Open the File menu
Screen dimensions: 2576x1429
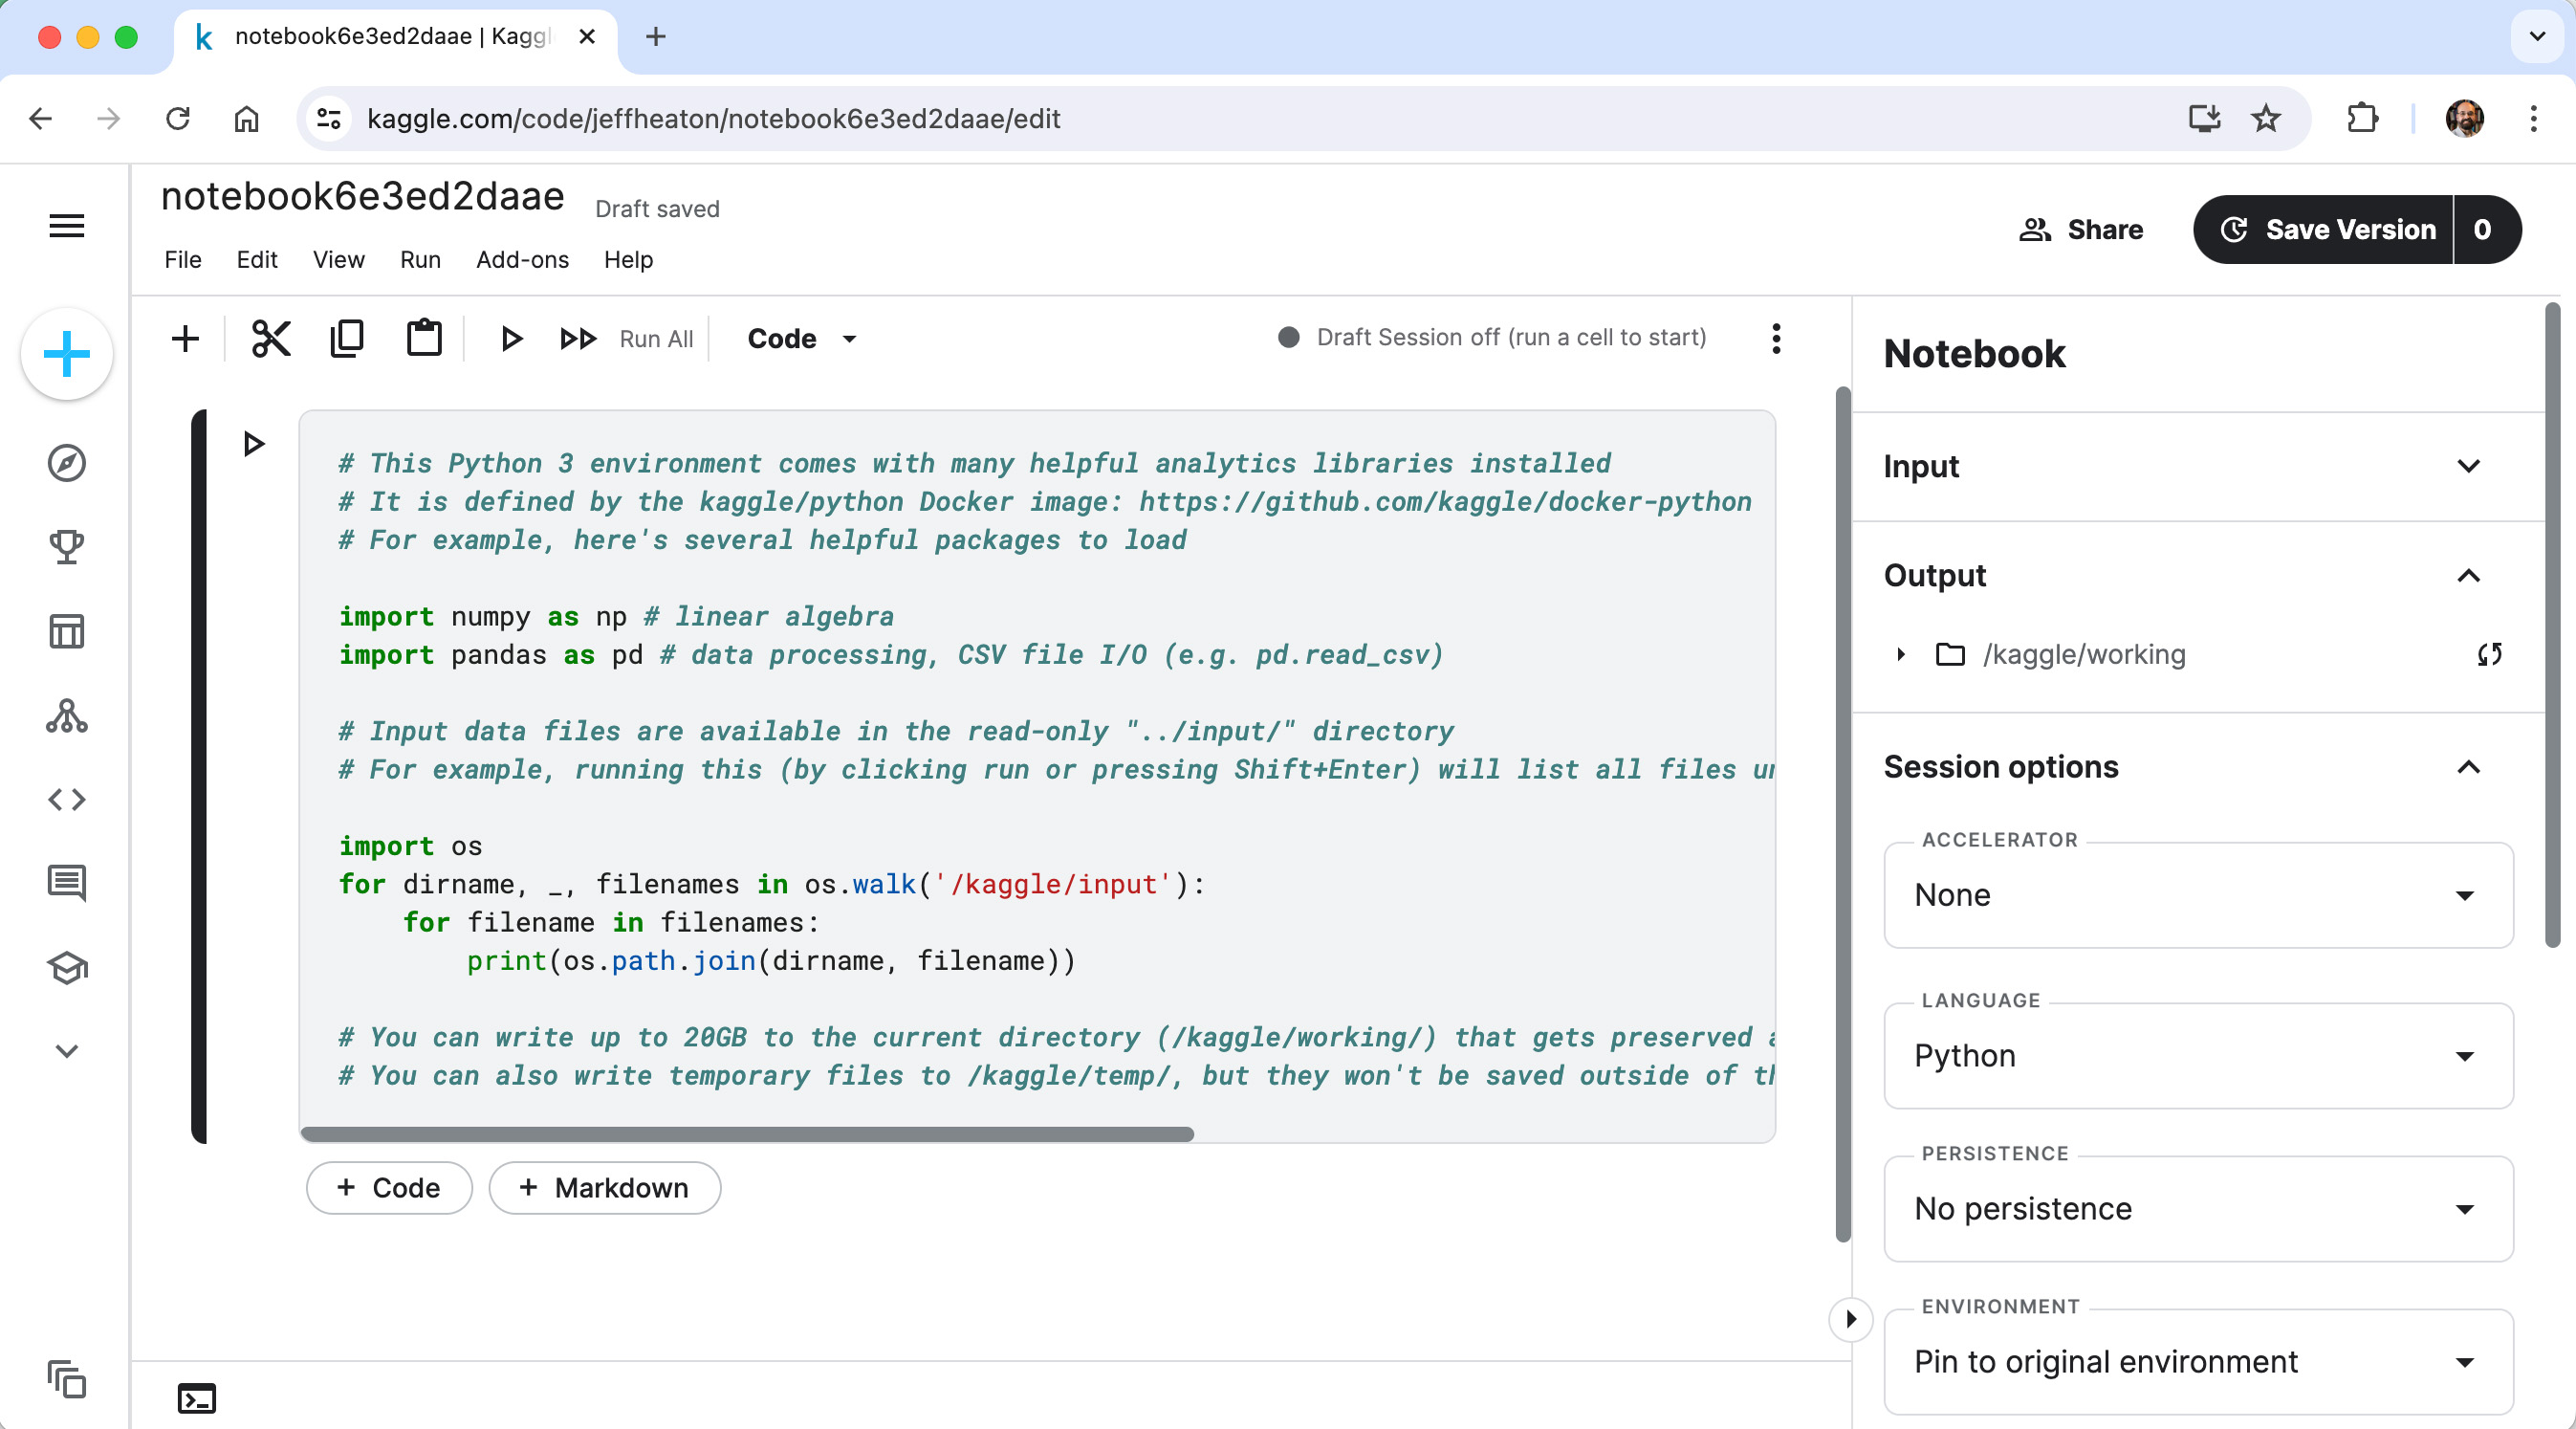coord(182,260)
